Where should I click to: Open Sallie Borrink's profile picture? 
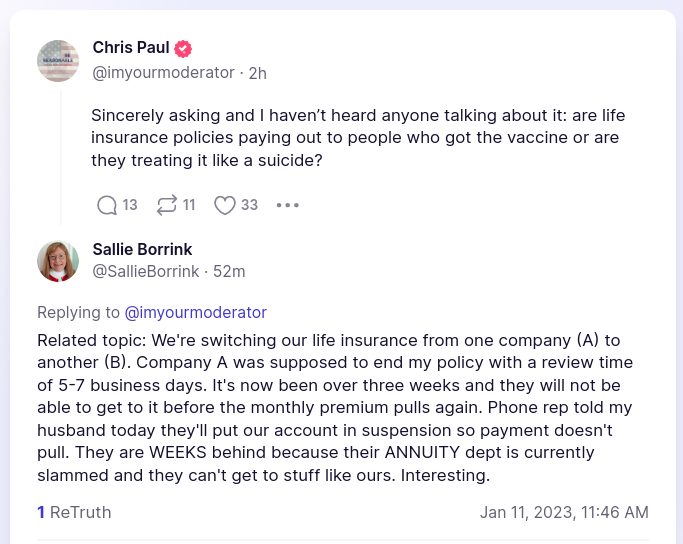(x=58, y=261)
